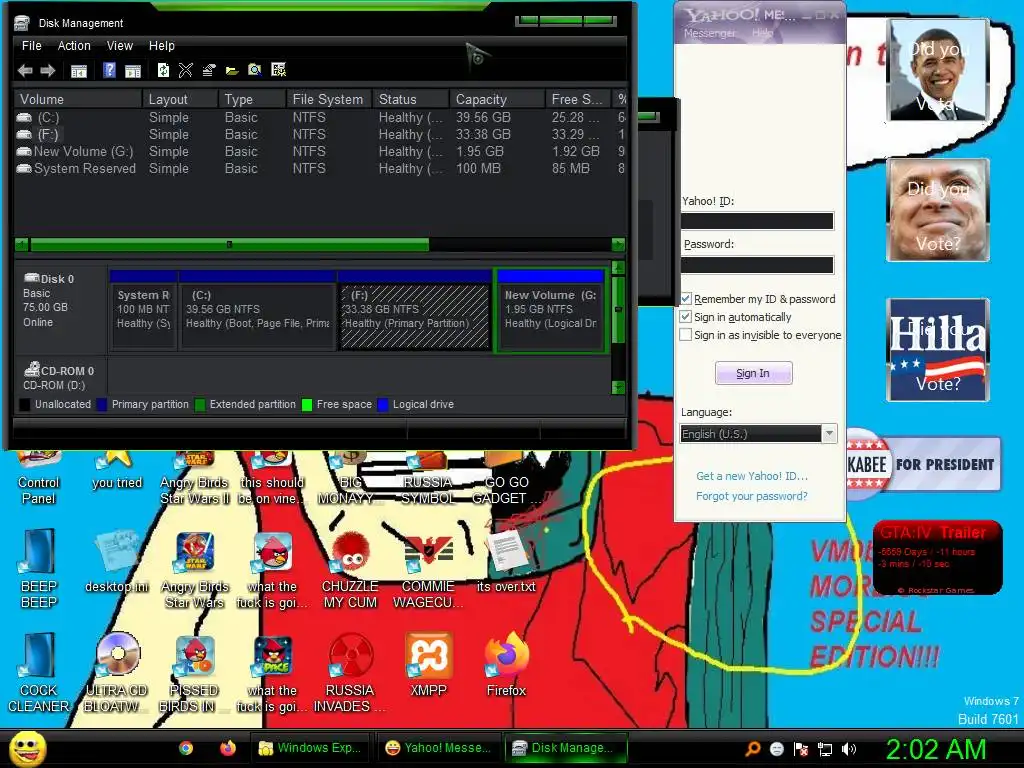Open the XMPP desktop icon
The height and width of the screenshot is (768, 1024).
point(428,665)
